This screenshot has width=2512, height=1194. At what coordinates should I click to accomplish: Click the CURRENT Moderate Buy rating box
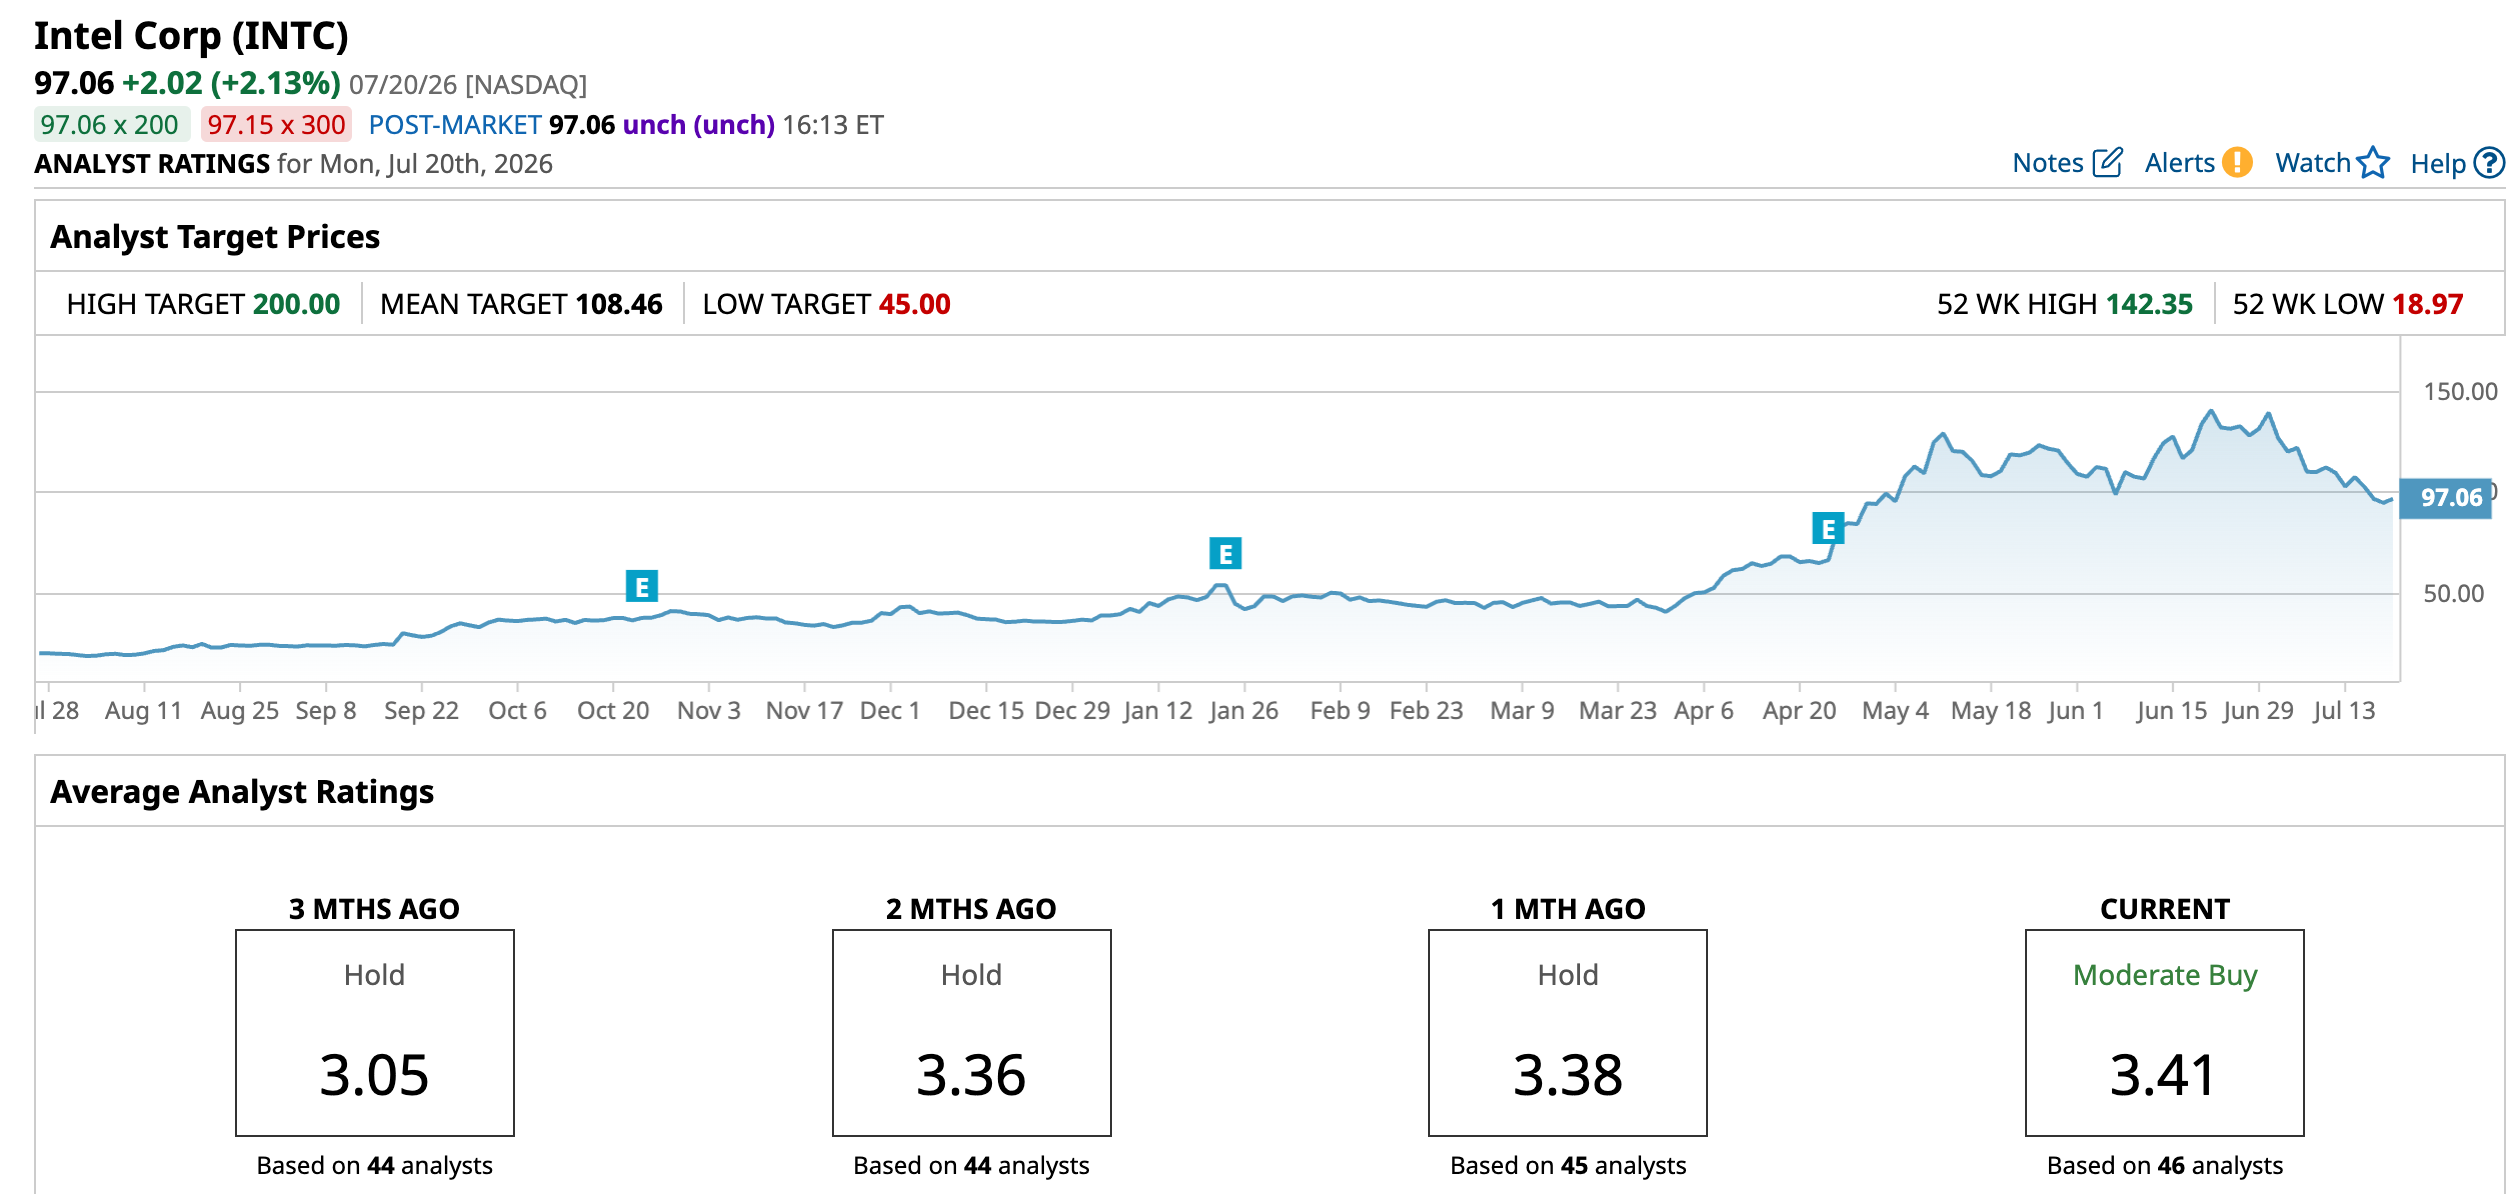point(2165,1033)
